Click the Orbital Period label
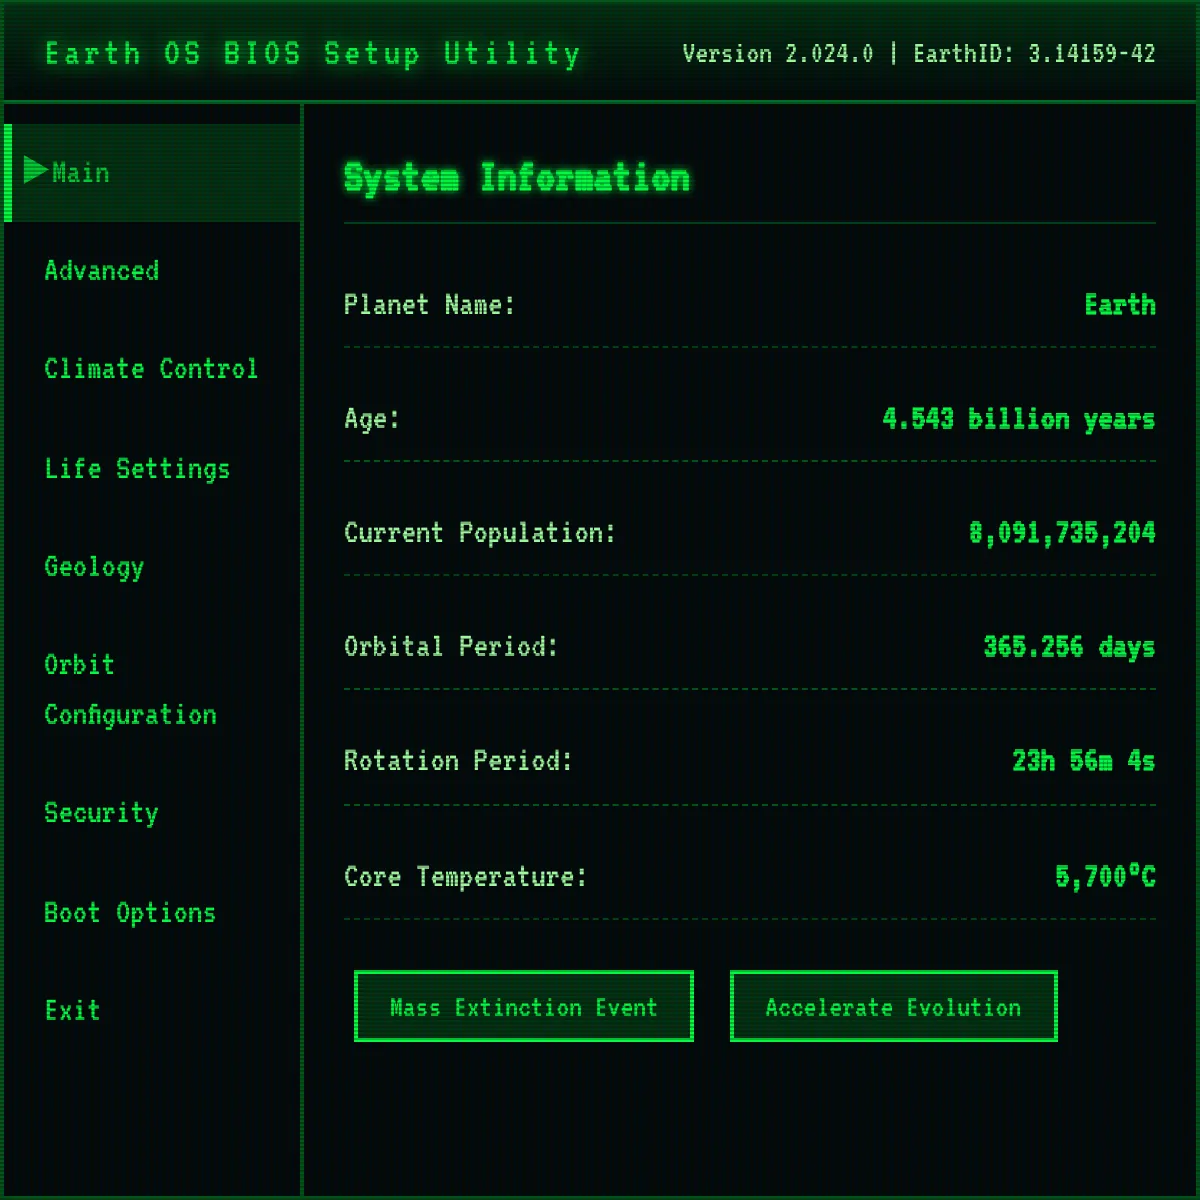The image size is (1200, 1200). (x=451, y=647)
